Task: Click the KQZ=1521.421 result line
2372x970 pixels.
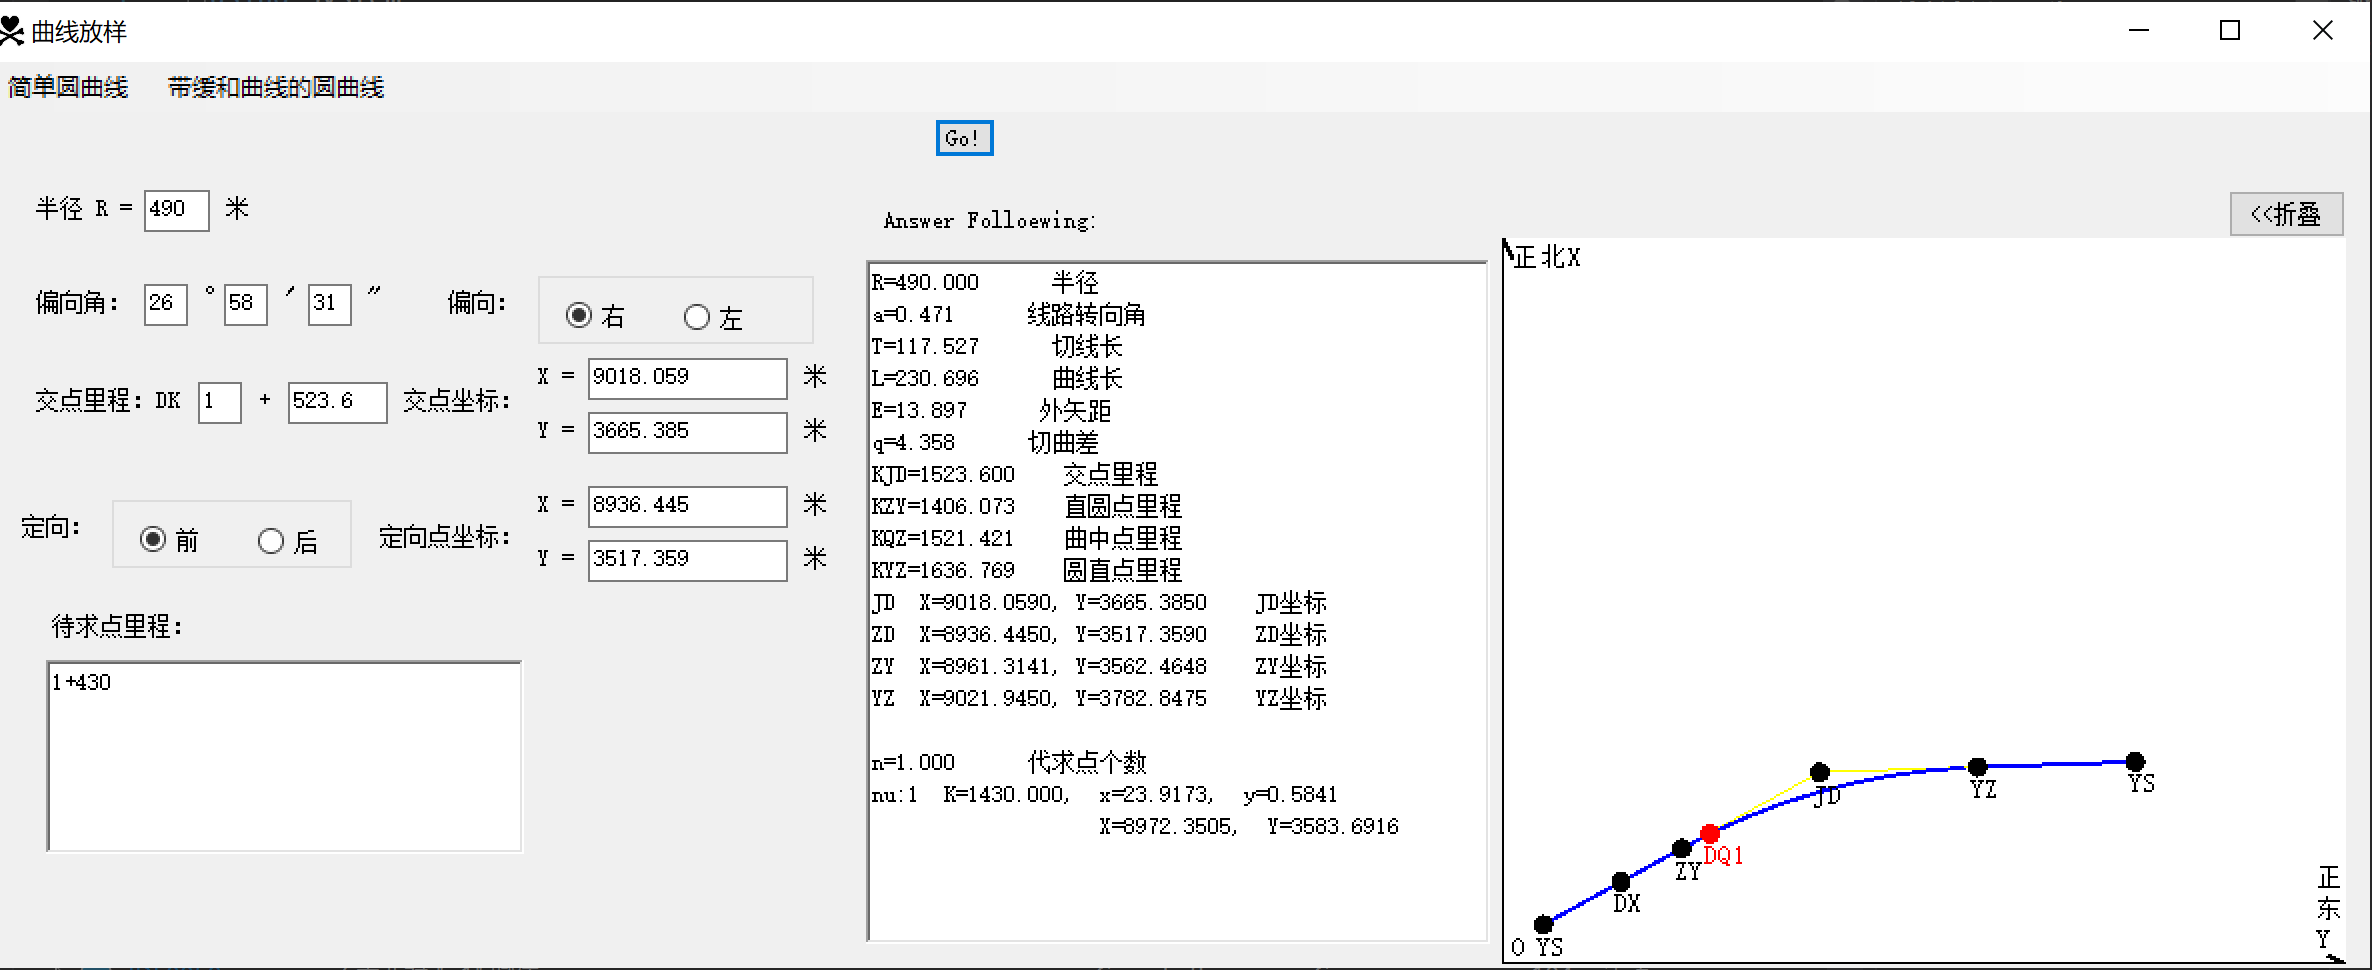Action: point(1026,538)
